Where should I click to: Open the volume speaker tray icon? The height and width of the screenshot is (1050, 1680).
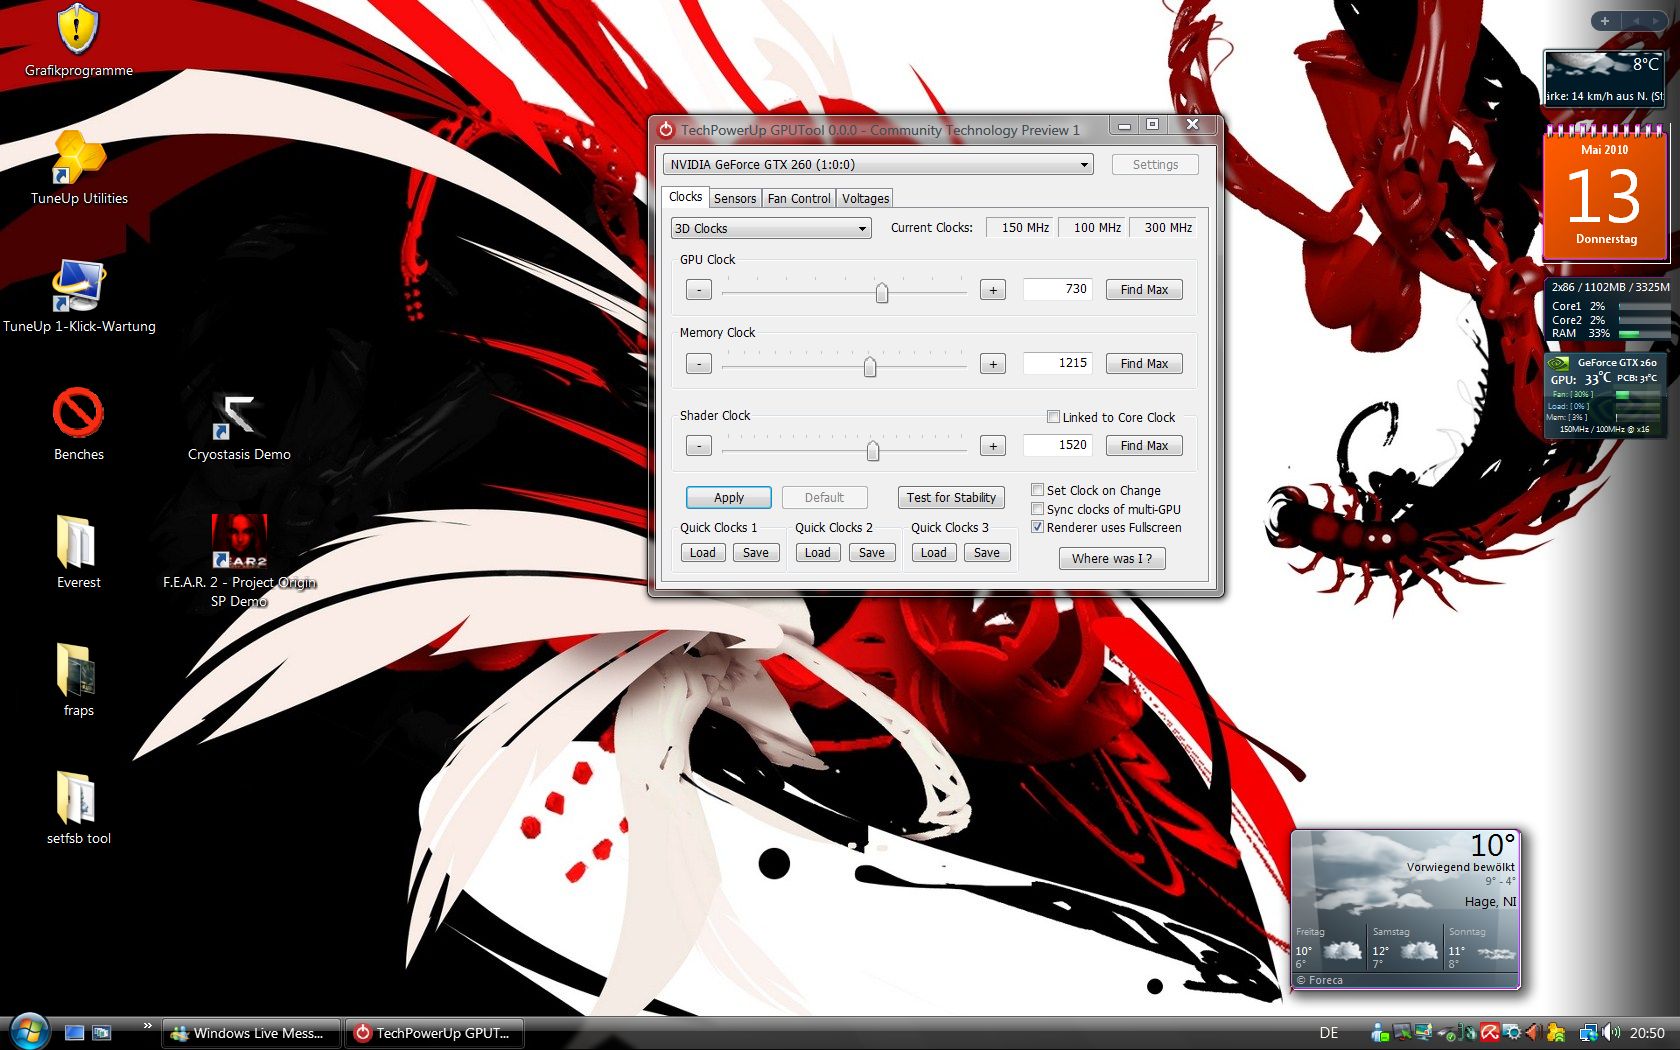[x=1610, y=1033]
